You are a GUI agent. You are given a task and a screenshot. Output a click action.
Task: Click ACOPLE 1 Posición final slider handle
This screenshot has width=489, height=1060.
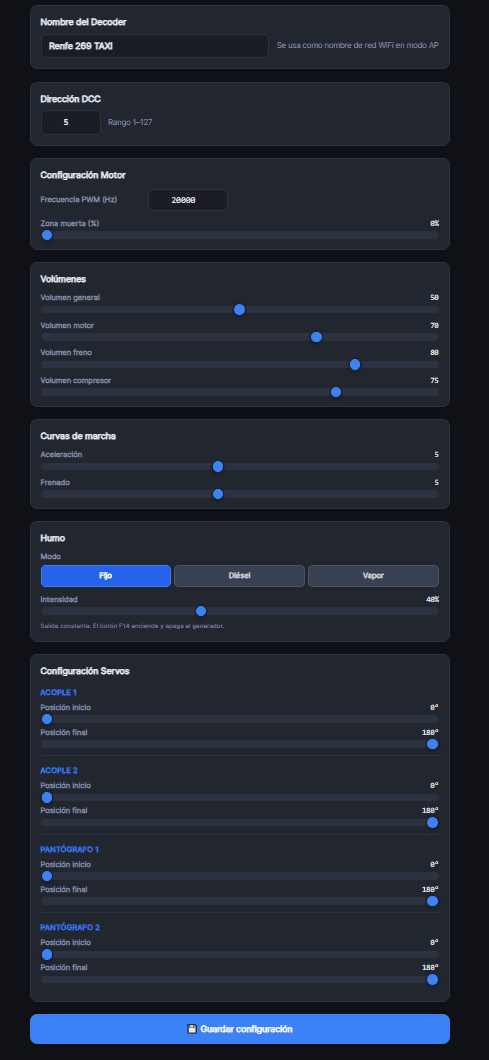coord(433,744)
